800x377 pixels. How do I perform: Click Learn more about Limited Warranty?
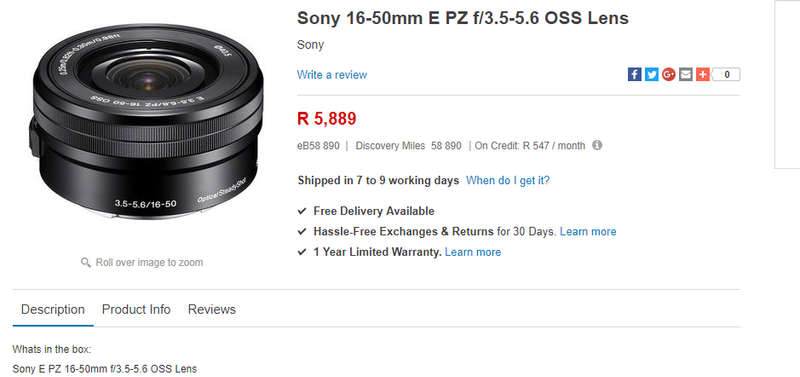pos(473,252)
